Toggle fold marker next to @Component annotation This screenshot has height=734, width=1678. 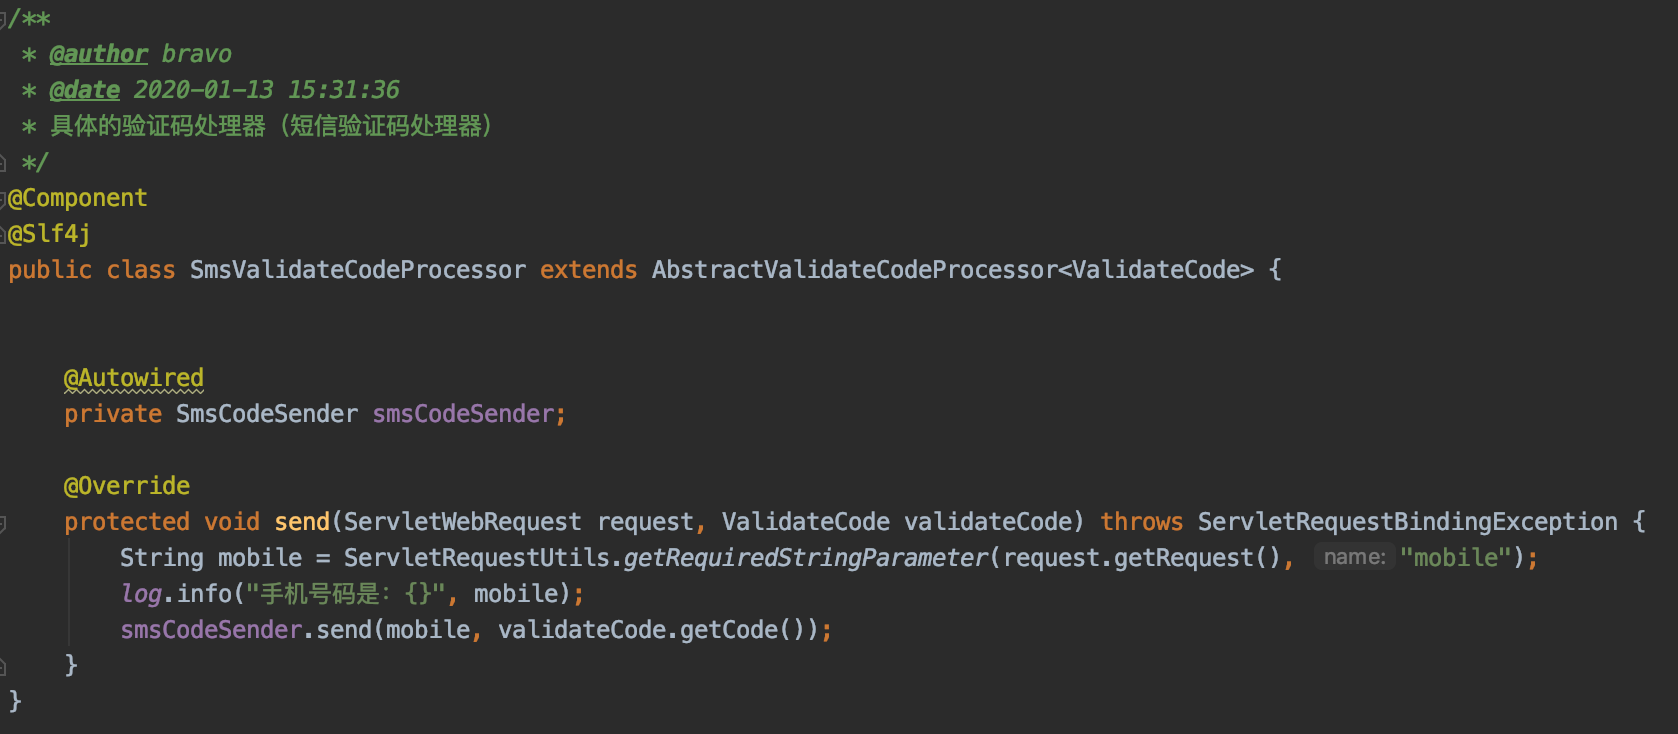point(3,199)
